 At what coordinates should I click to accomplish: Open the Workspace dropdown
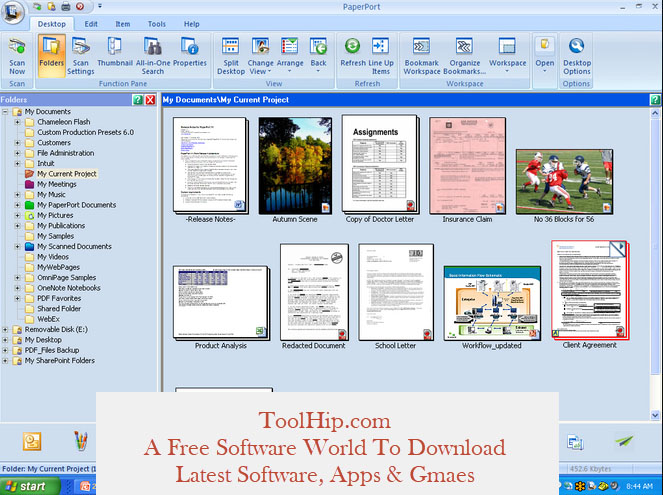click(507, 55)
